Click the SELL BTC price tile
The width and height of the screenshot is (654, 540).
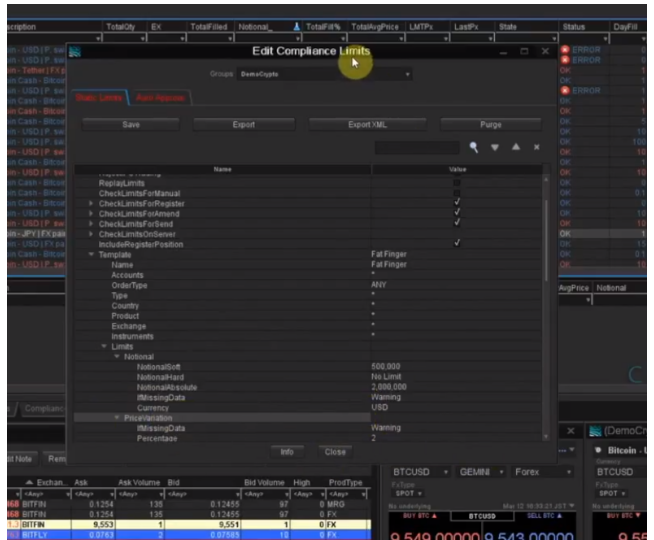point(529,527)
